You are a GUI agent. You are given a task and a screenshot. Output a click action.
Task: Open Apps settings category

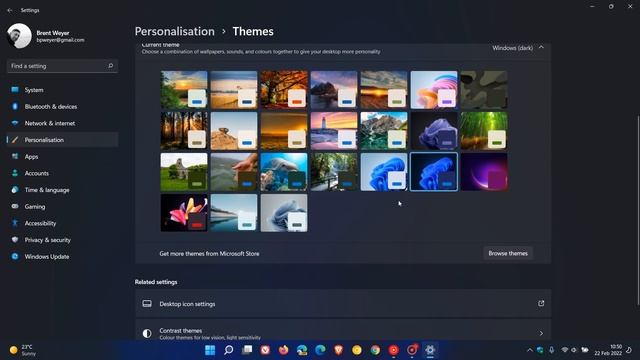coord(62,157)
